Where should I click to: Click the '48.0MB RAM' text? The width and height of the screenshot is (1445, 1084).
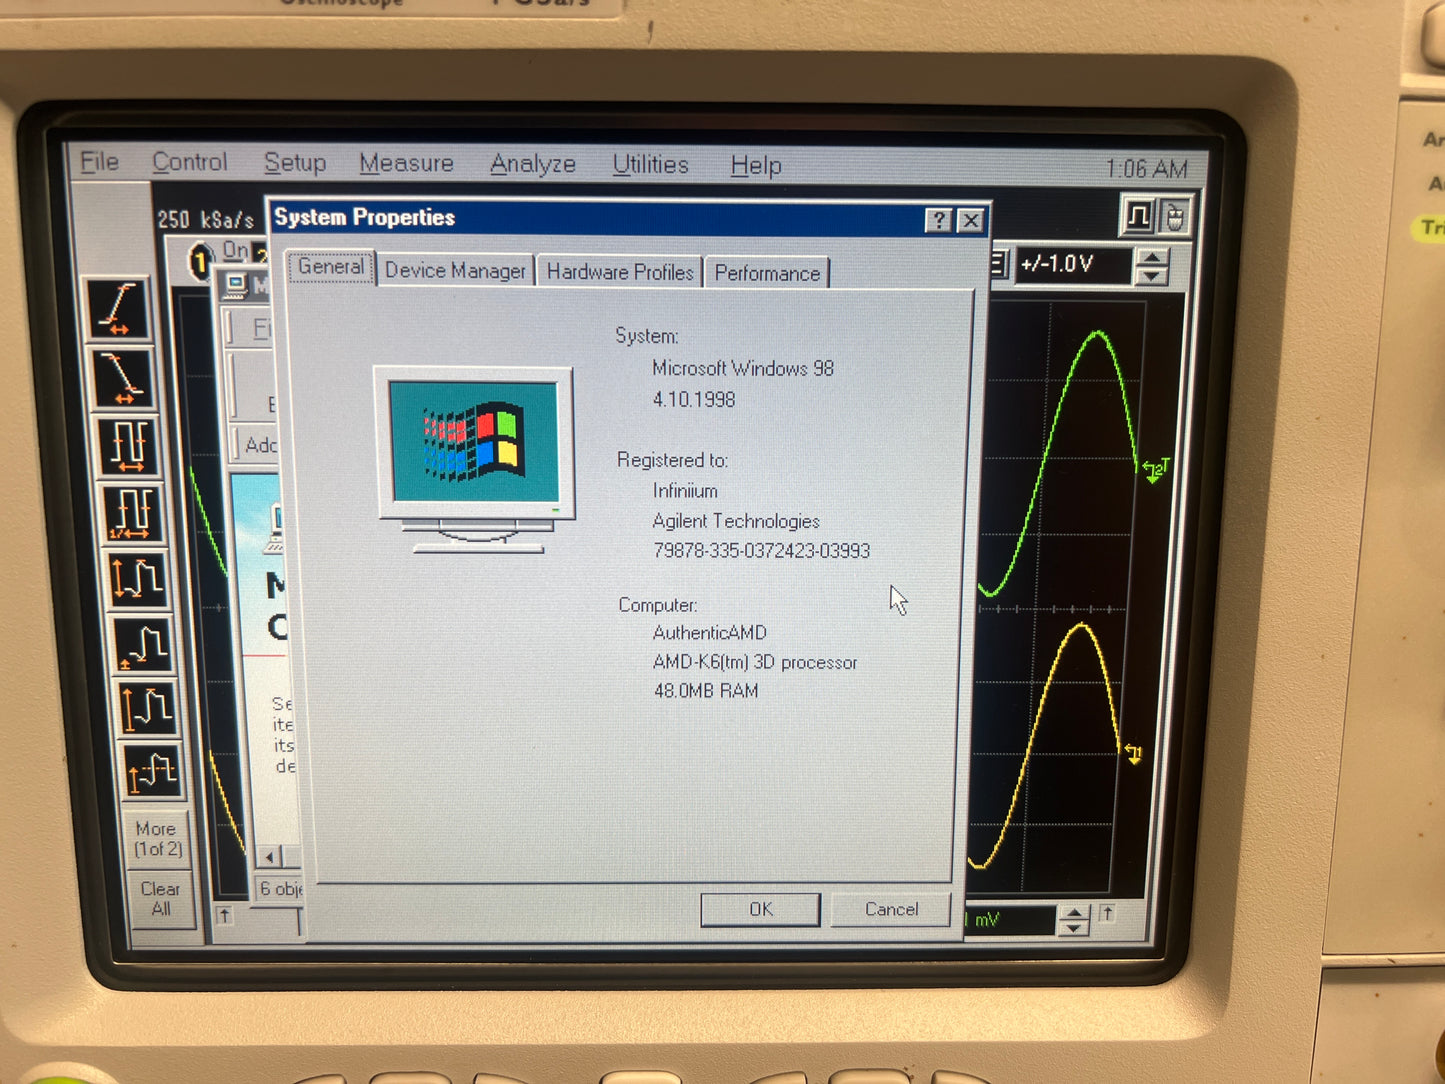tap(706, 691)
